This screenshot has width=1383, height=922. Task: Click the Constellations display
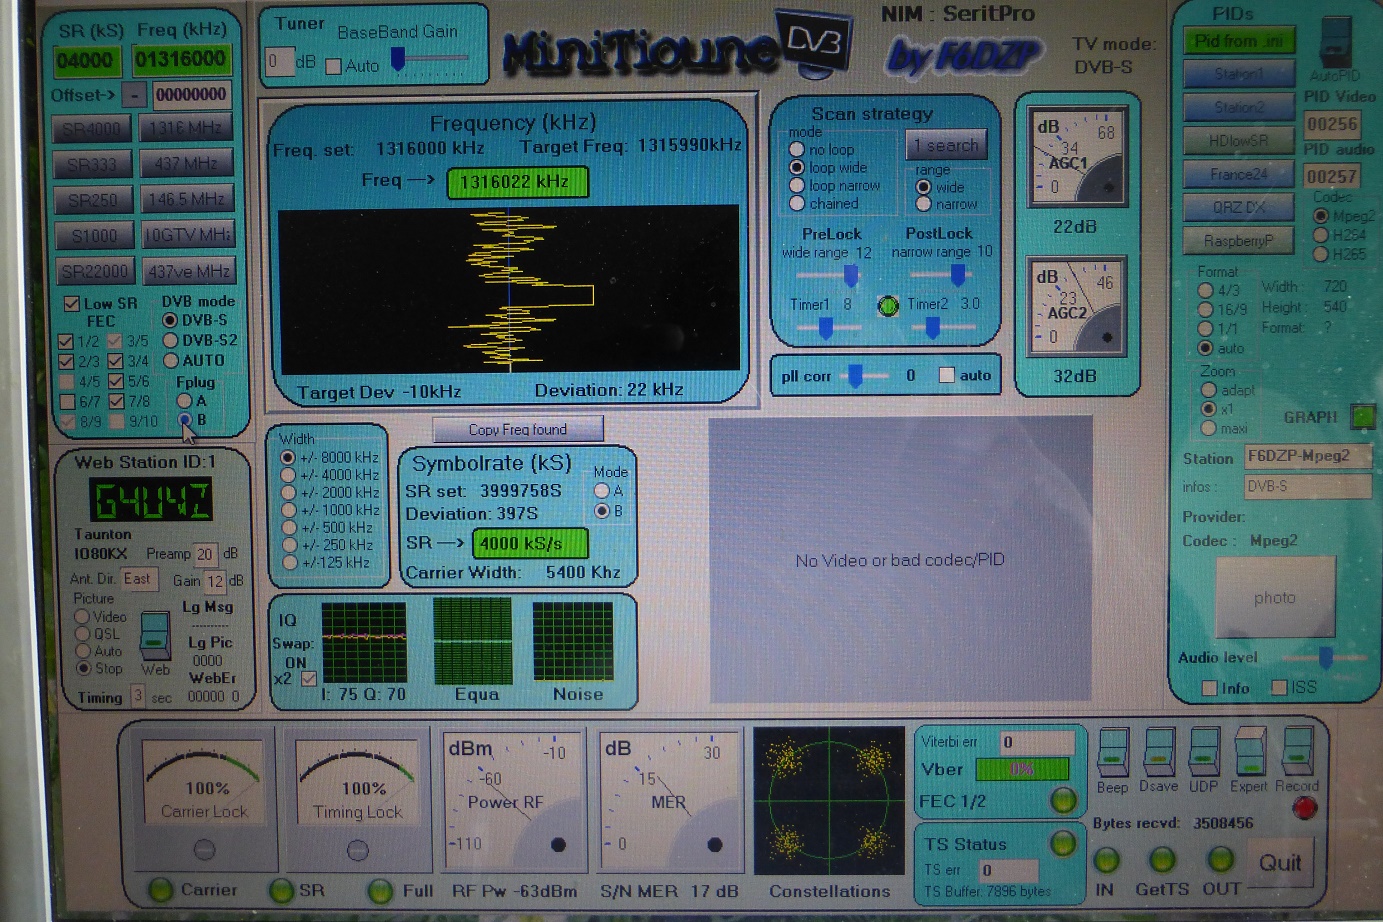coord(829,802)
